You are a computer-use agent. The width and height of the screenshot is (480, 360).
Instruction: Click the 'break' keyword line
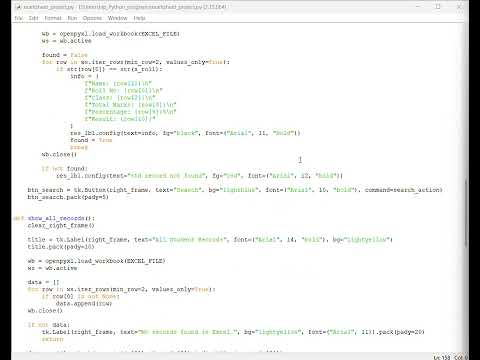[x=79, y=147]
